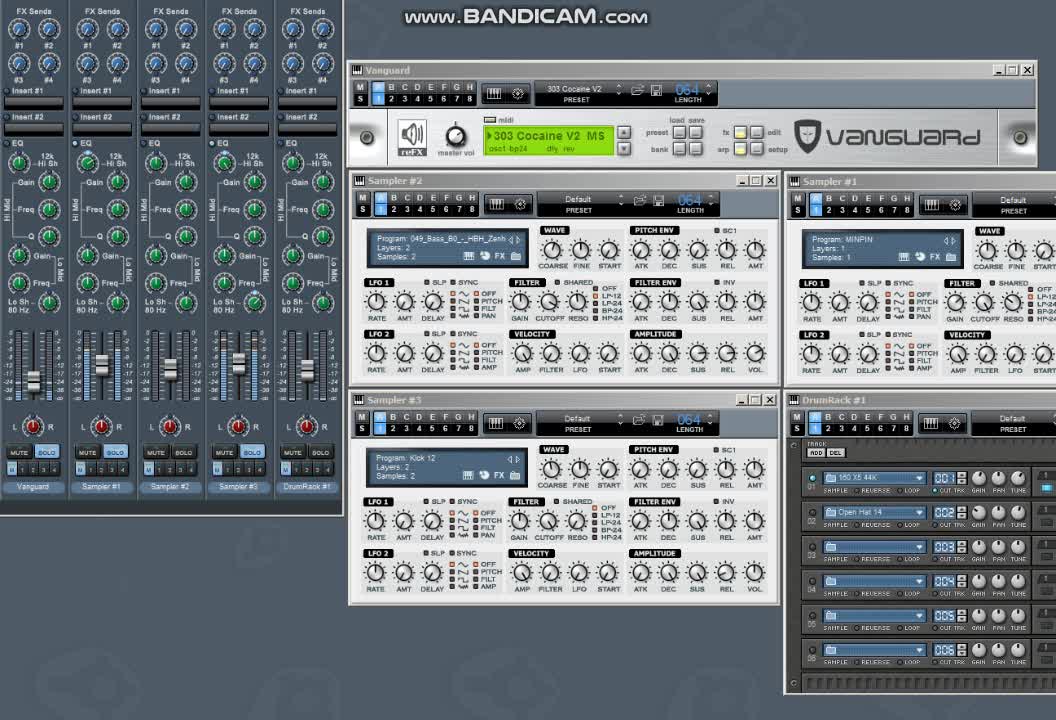The height and width of the screenshot is (720, 1056).
Task: Open the gear settings icon in Sampler #3
Action: [520, 423]
